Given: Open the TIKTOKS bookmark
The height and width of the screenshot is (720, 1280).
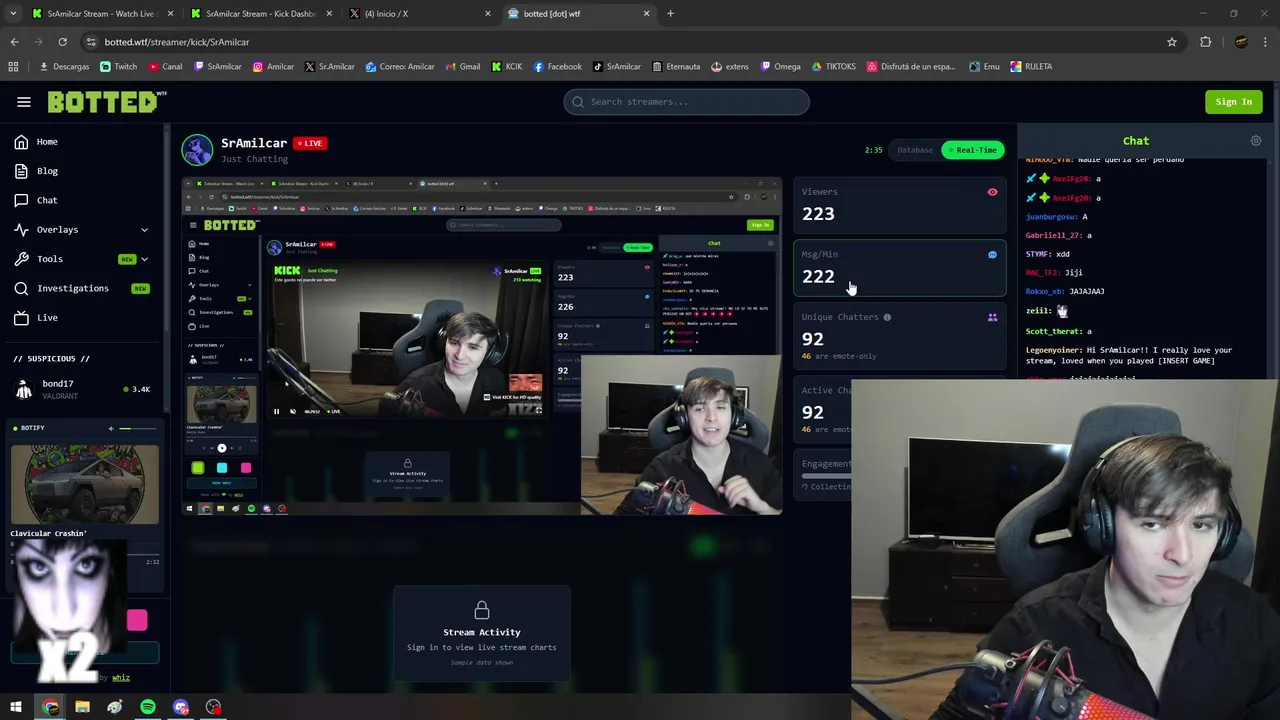Looking at the screenshot, I should pos(833,67).
